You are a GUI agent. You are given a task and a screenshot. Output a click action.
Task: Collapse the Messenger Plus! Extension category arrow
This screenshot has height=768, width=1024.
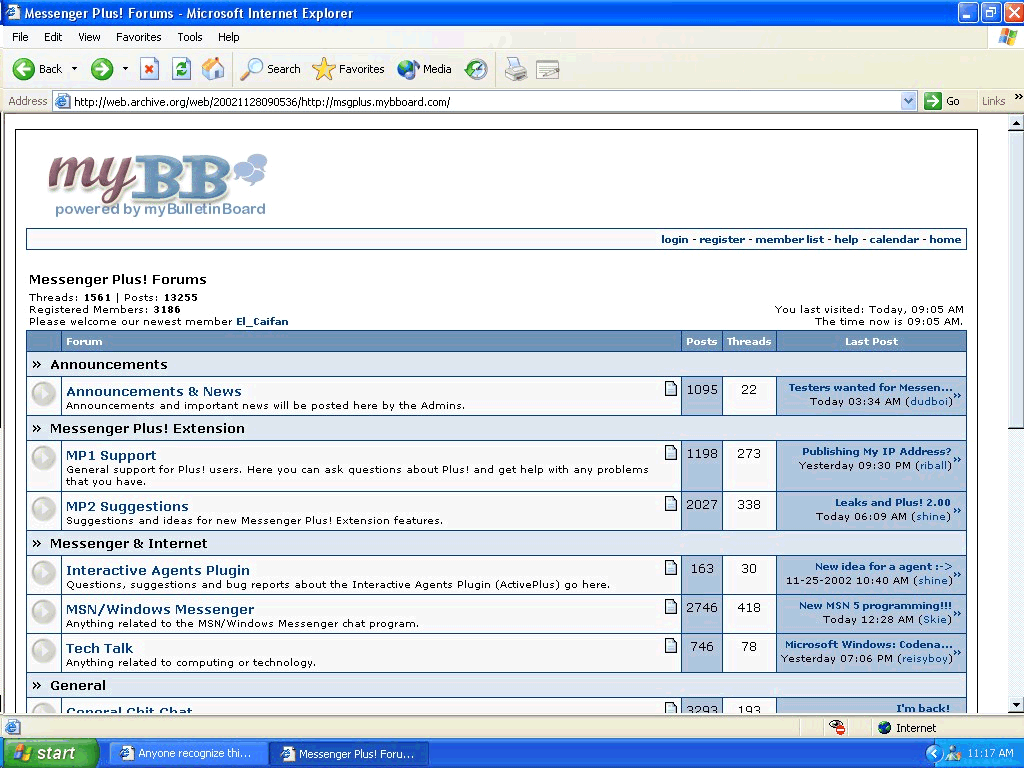(37, 428)
